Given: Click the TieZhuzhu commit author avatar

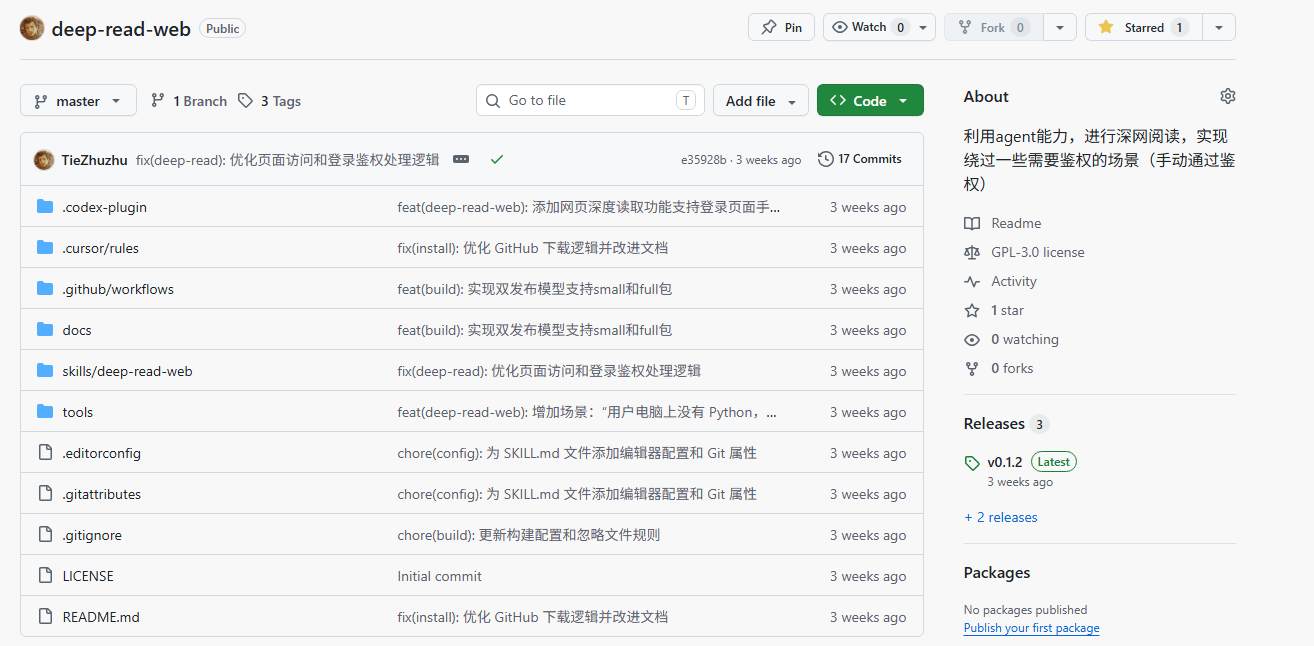Looking at the screenshot, I should point(44,160).
